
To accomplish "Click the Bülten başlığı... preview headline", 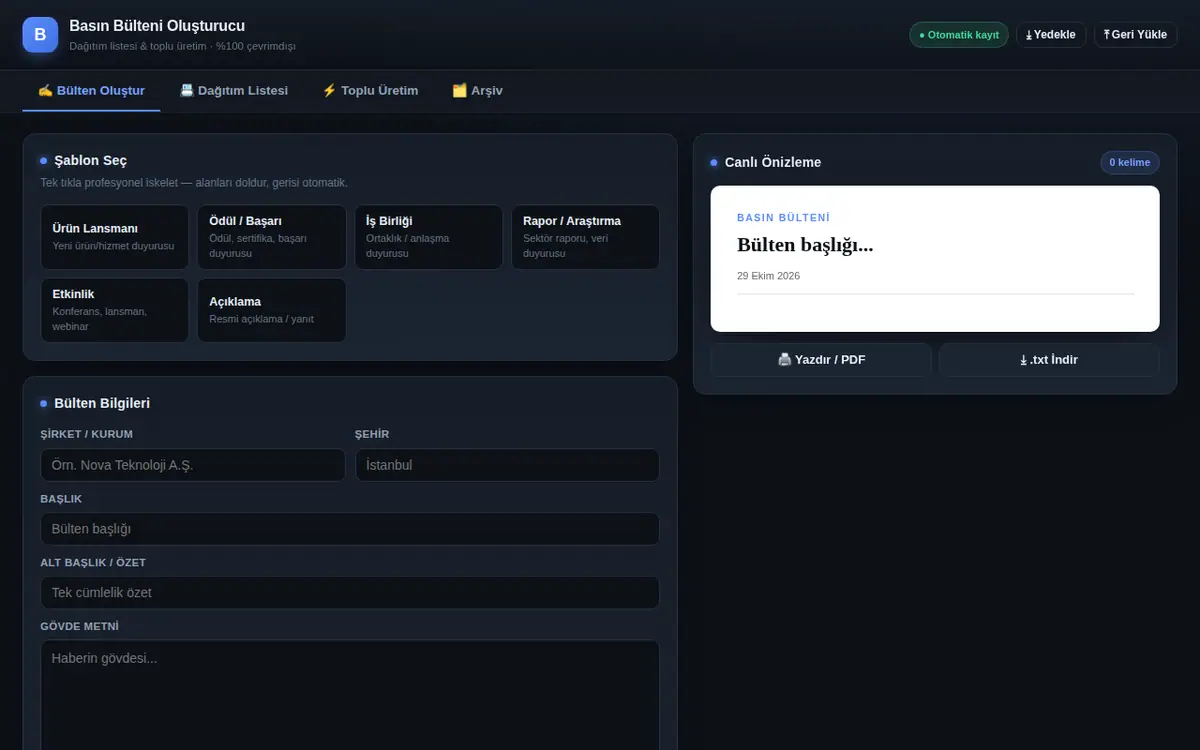I will coord(805,245).
